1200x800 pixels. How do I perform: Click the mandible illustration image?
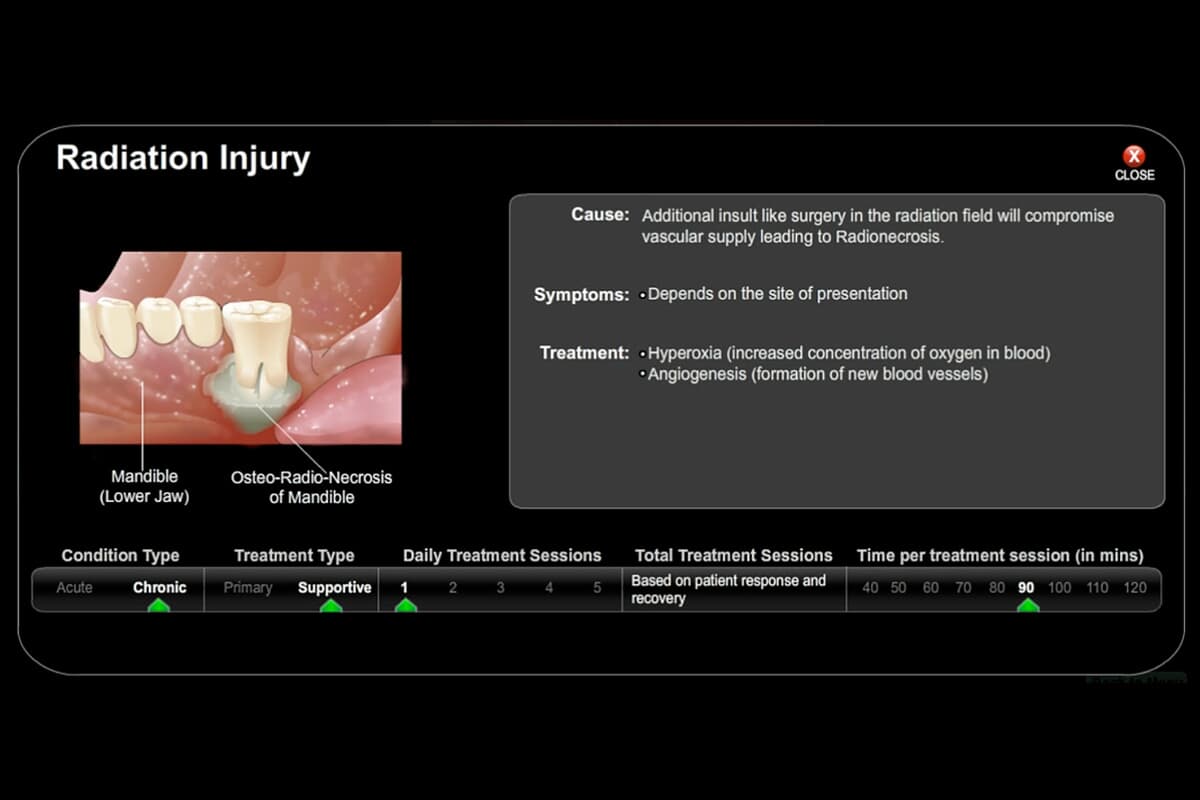point(240,347)
